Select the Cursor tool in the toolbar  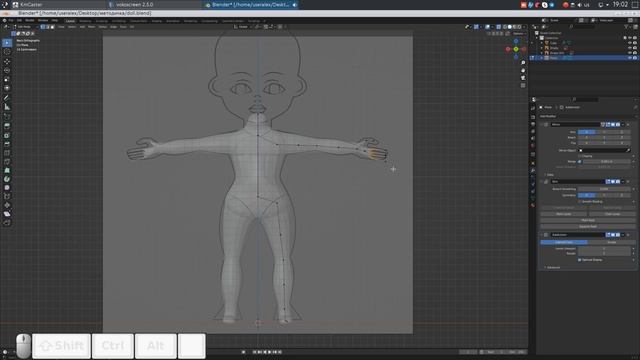coord(7,52)
